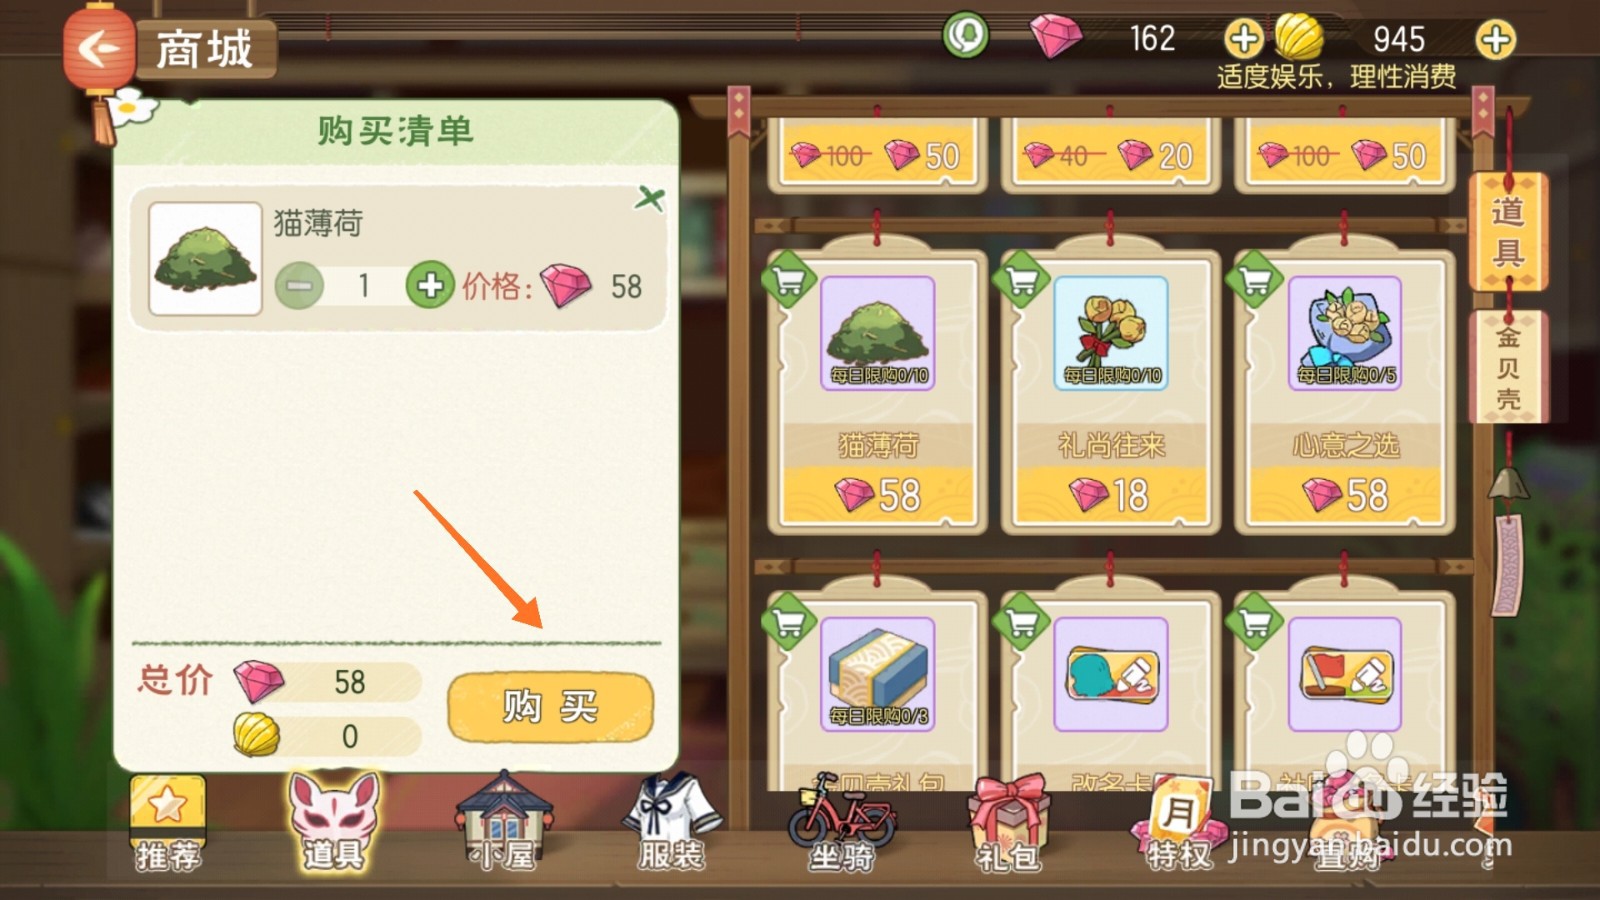Tap the green headset support icon
The height and width of the screenshot is (900, 1600).
[965, 36]
